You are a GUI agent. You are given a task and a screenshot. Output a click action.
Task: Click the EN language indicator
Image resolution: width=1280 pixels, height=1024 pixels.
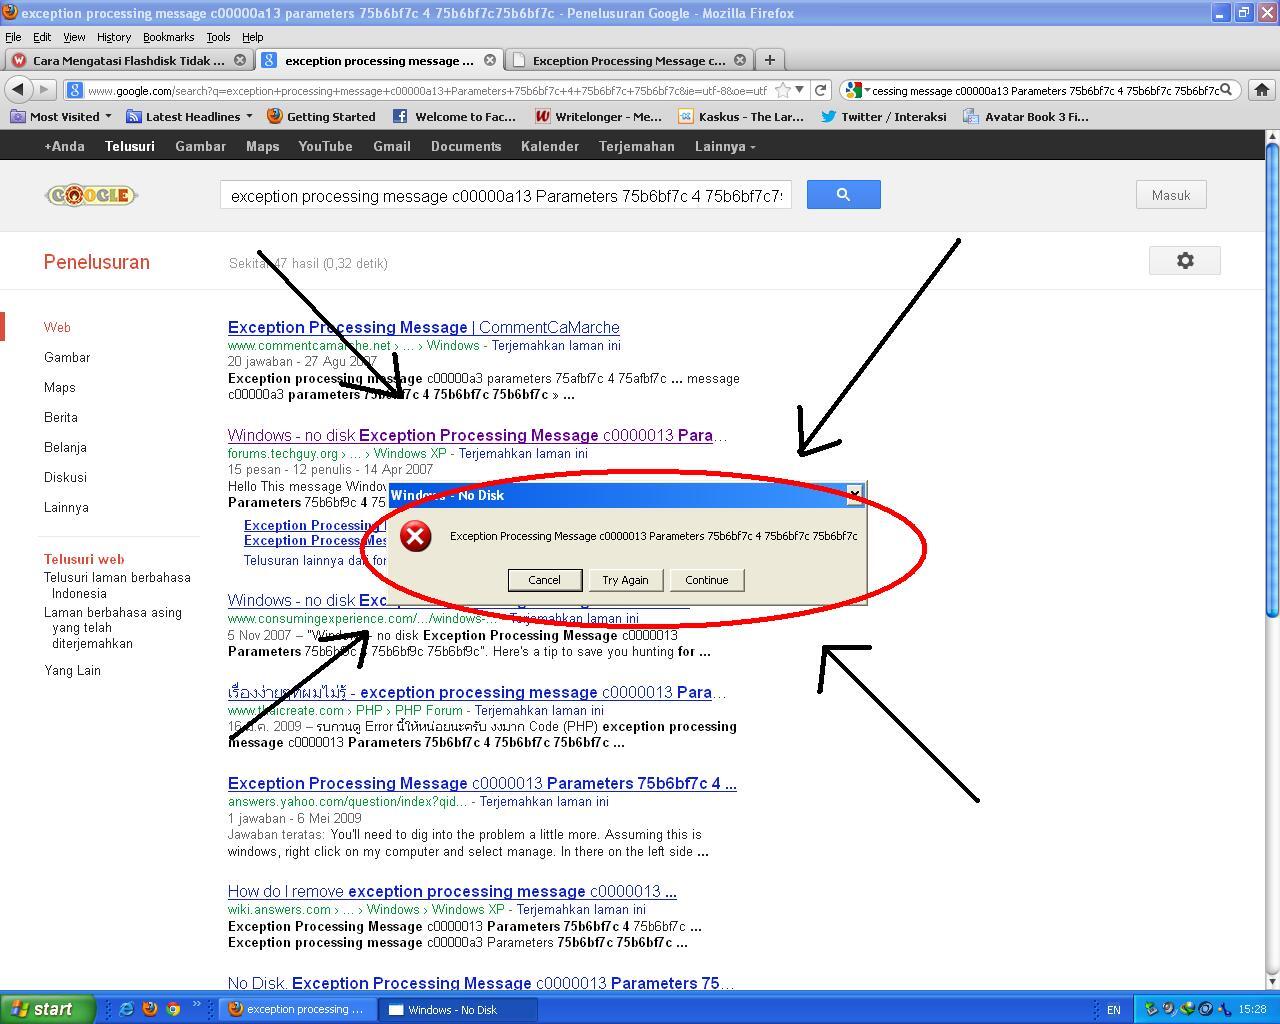pos(1113,1010)
